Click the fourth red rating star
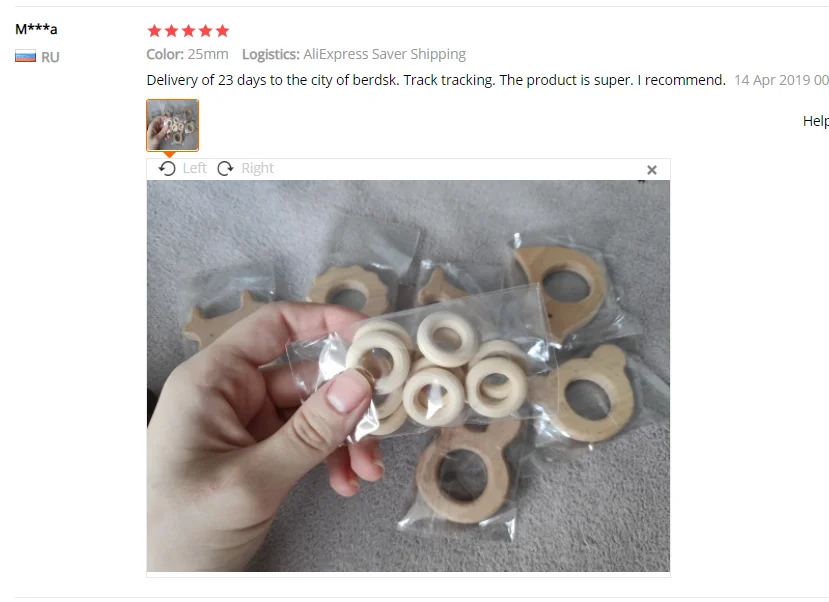This screenshot has width=829, height=602. 205,31
